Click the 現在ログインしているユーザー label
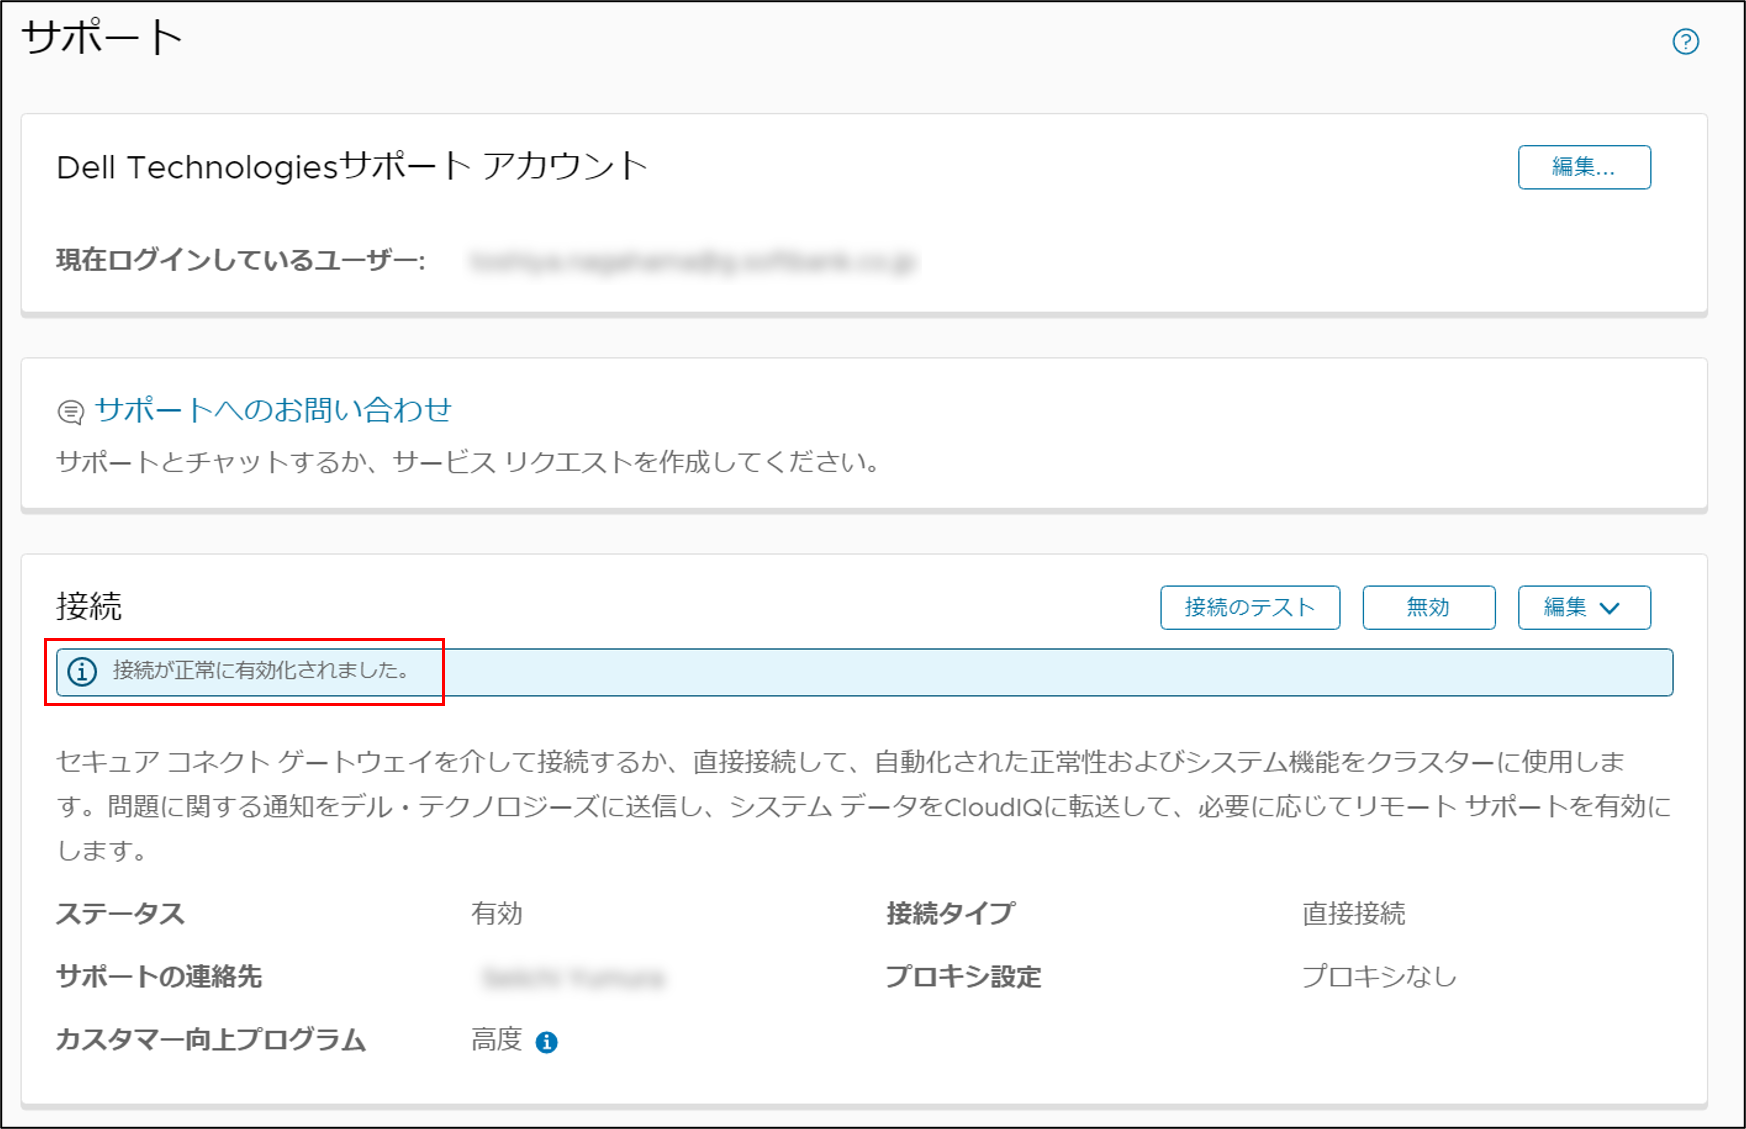 [x=241, y=261]
